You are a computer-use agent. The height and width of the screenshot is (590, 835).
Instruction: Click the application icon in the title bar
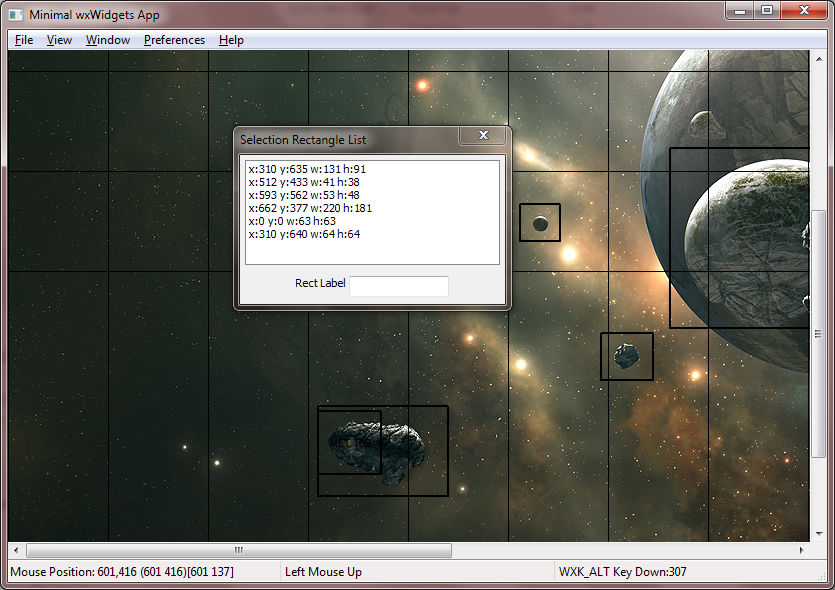point(16,15)
